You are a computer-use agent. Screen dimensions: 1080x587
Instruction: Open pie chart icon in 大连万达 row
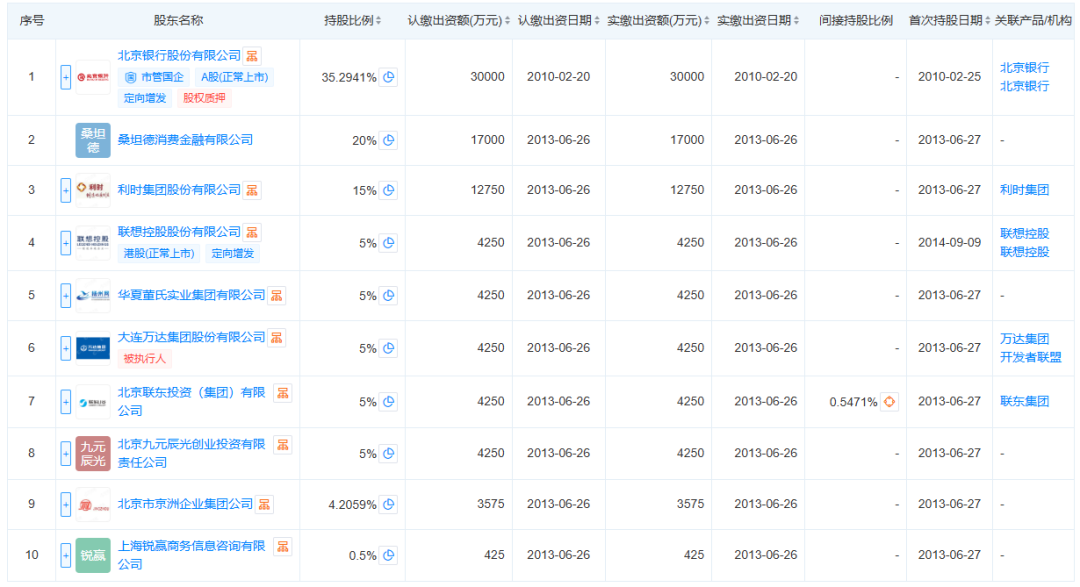click(x=388, y=349)
